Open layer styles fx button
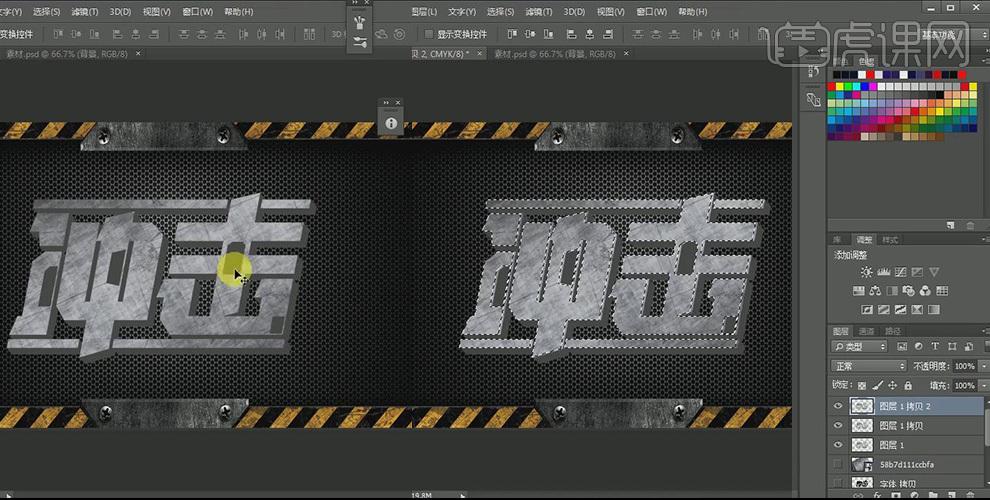Viewport: 990px width, 500px height. point(876,496)
